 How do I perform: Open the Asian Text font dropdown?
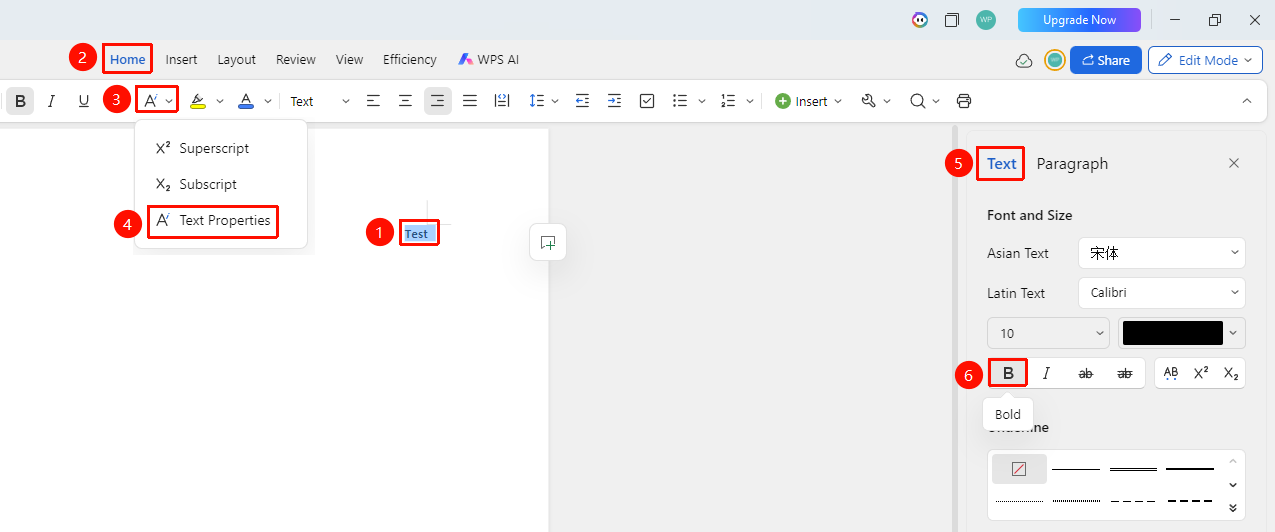1162,253
